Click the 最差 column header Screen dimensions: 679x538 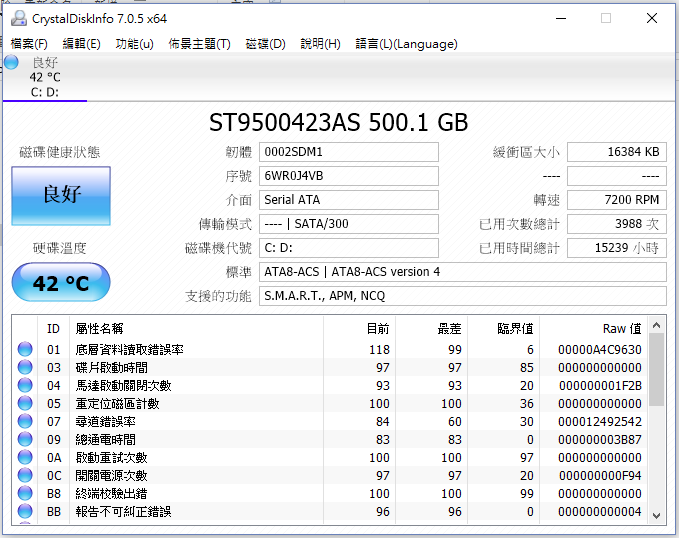(431, 329)
